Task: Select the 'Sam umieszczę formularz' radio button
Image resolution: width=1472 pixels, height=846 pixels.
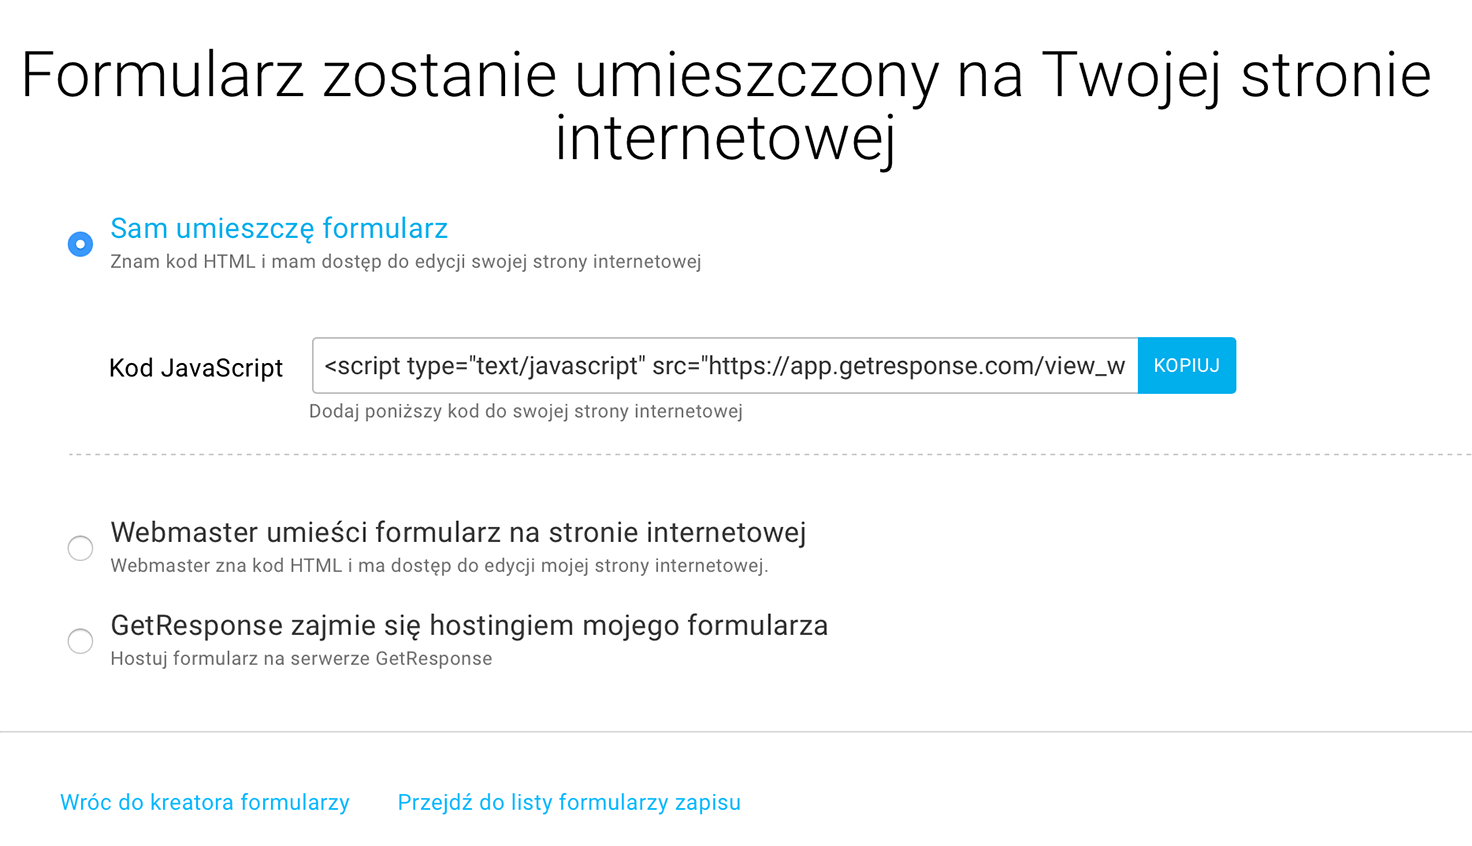Action: tap(80, 244)
